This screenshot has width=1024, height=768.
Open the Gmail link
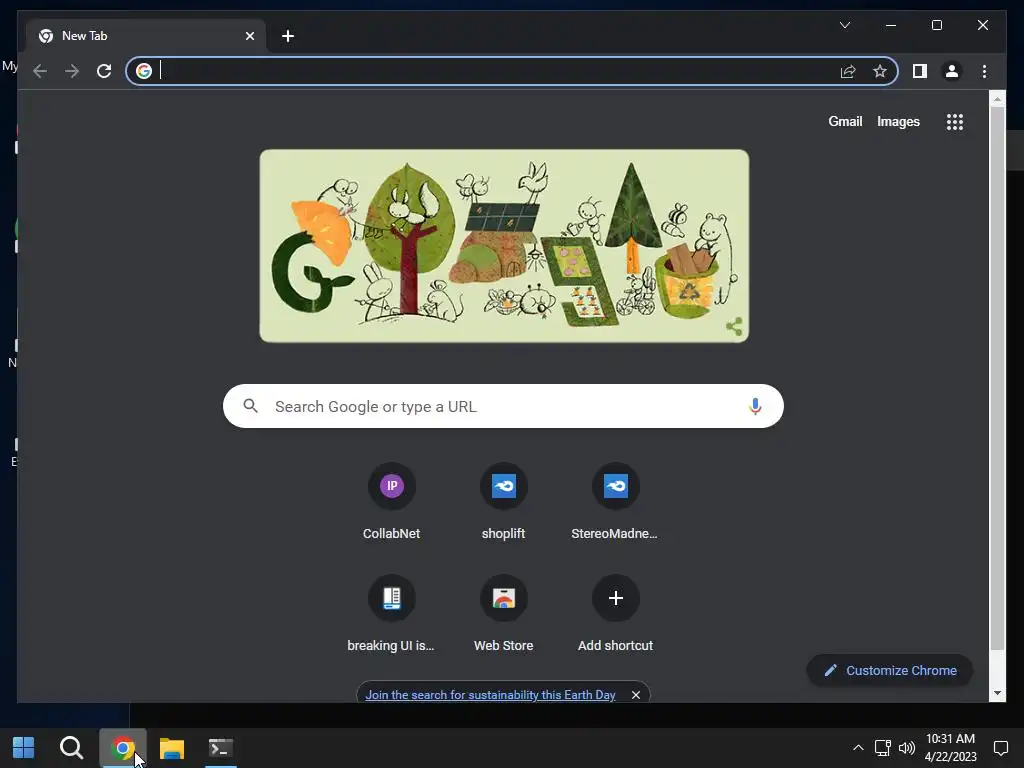(845, 121)
